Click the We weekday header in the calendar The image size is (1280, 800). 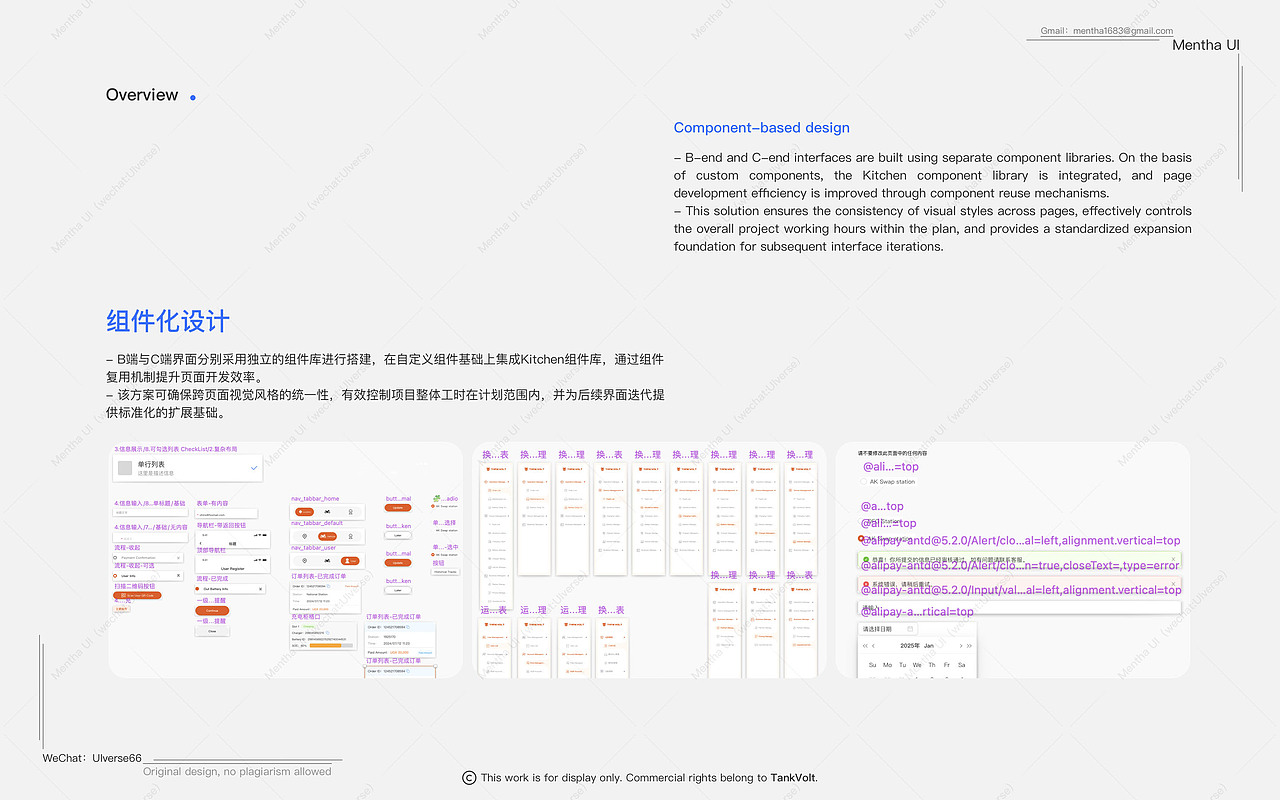[x=917, y=665]
